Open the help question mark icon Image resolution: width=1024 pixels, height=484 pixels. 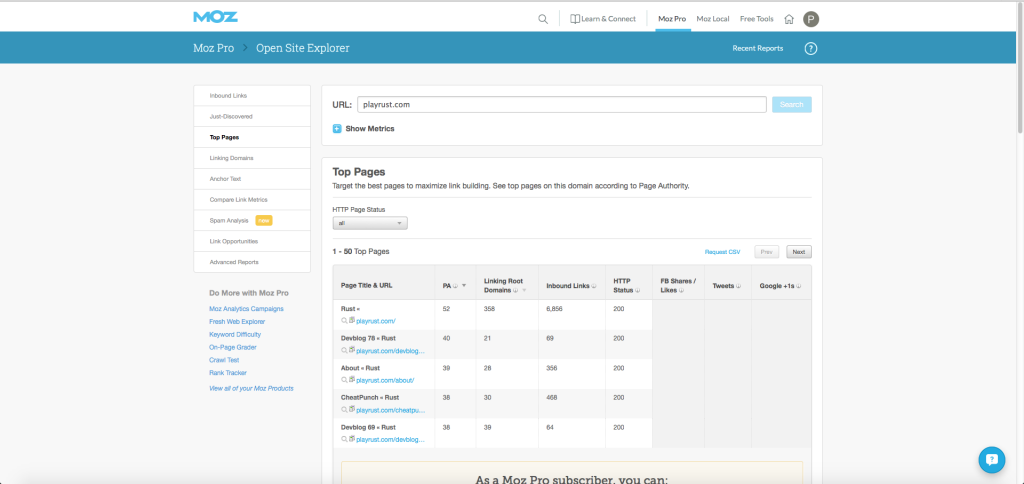coord(810,48)
